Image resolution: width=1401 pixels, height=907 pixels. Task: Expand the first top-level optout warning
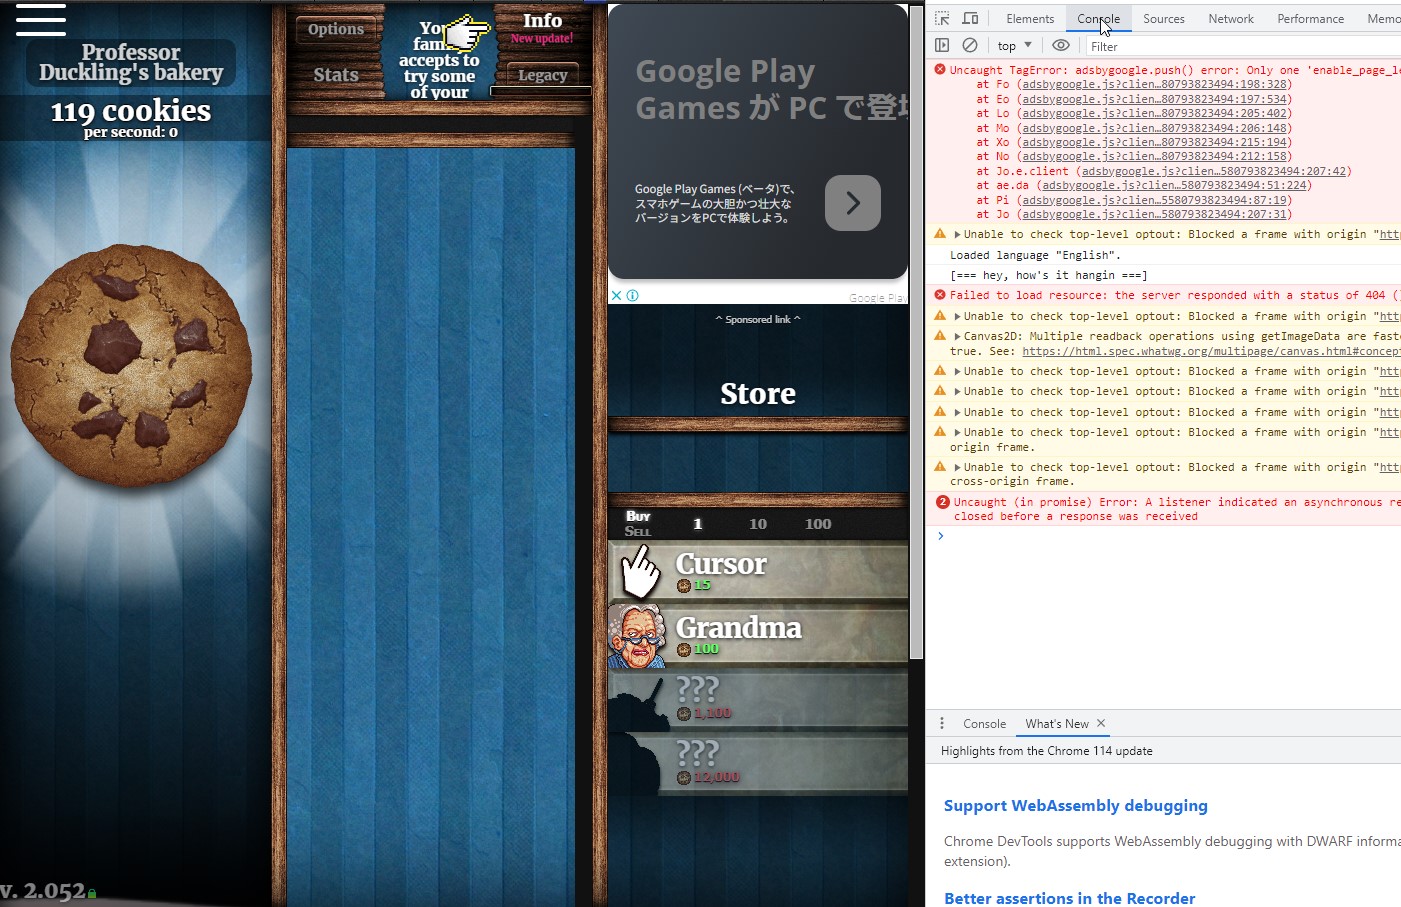(957, 235)
